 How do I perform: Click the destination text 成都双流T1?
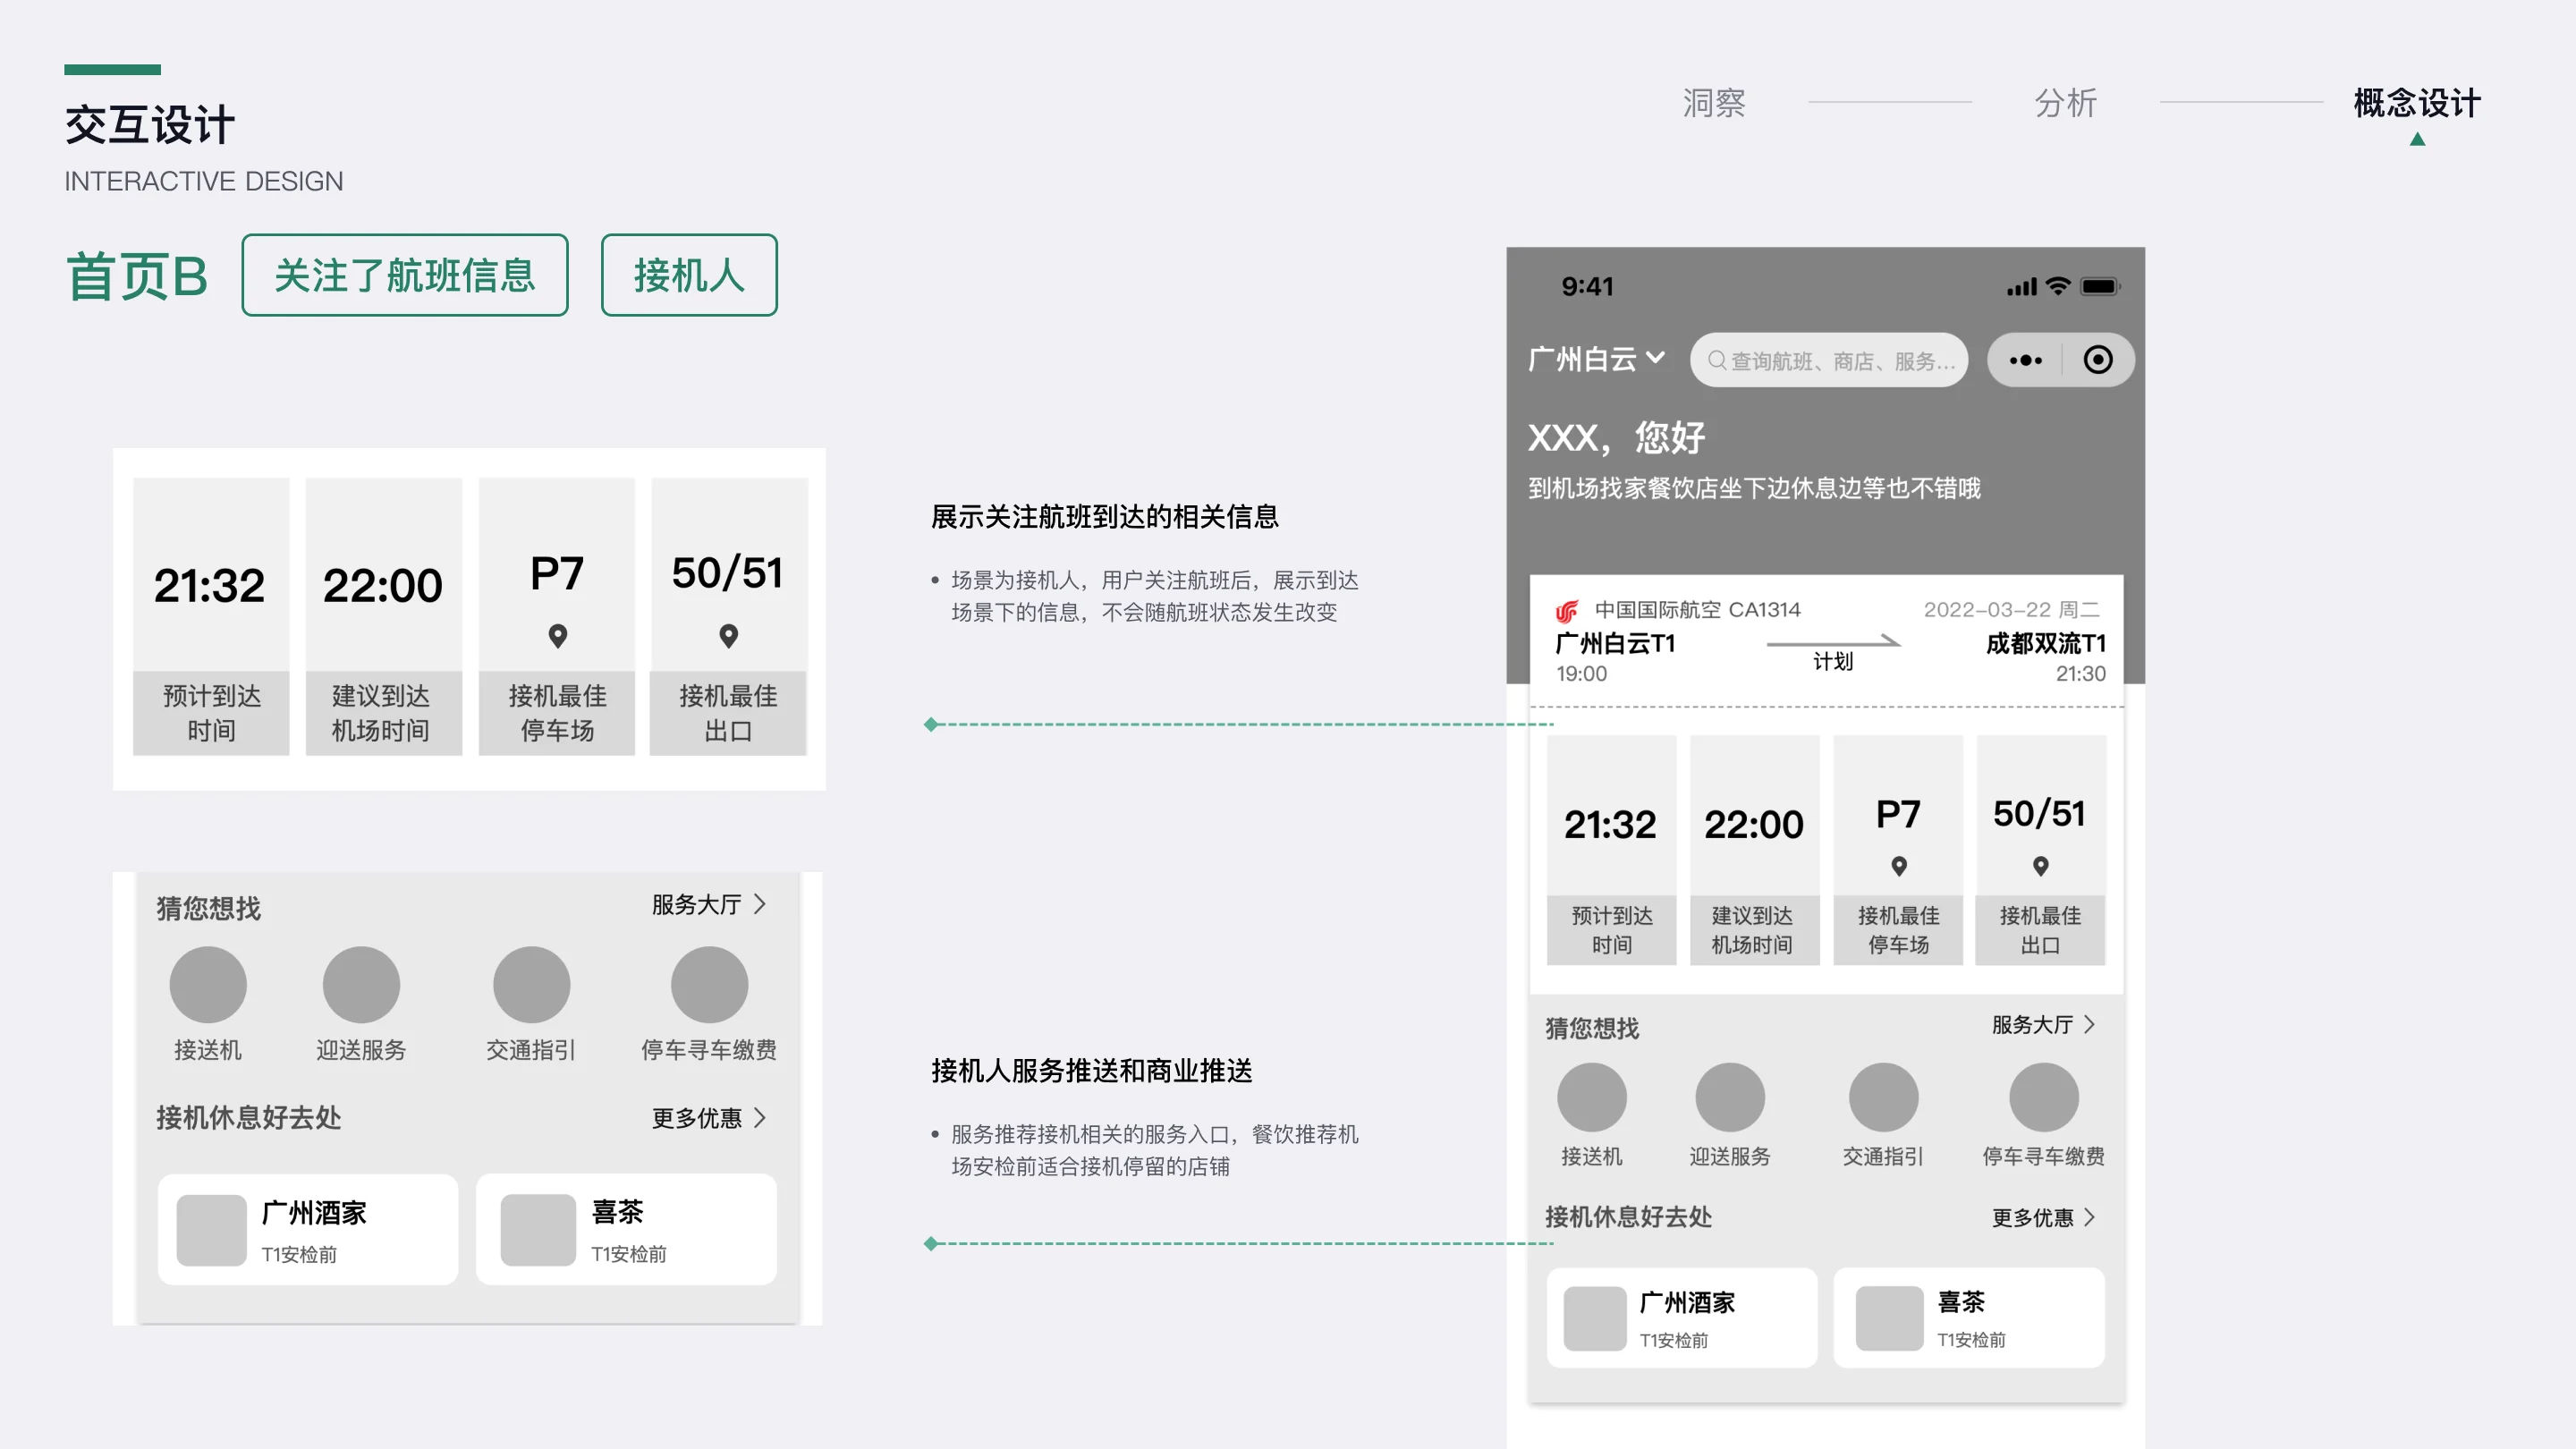[2046, 643]
